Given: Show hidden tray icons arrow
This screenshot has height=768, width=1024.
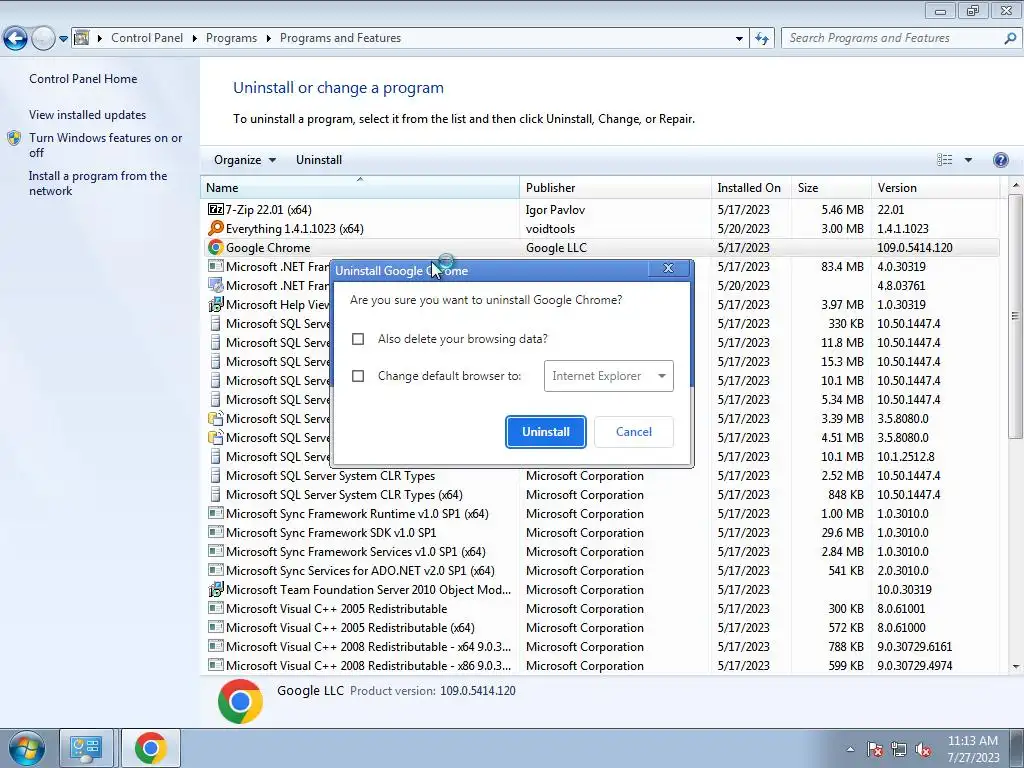Looking at the screenshot, I should [850, 749].
